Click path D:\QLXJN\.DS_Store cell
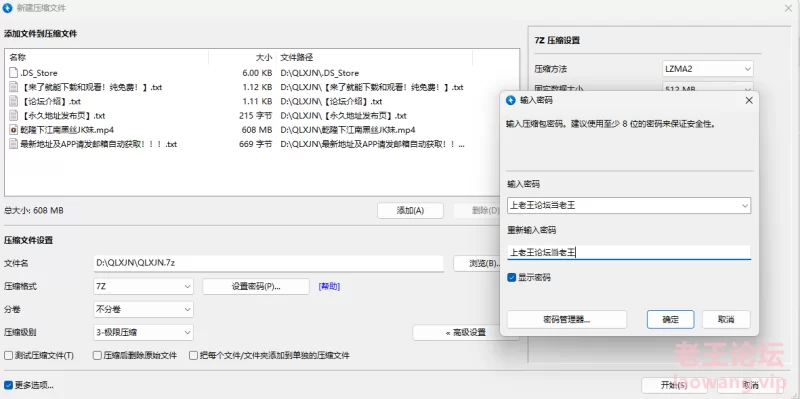 coord(319,73)
